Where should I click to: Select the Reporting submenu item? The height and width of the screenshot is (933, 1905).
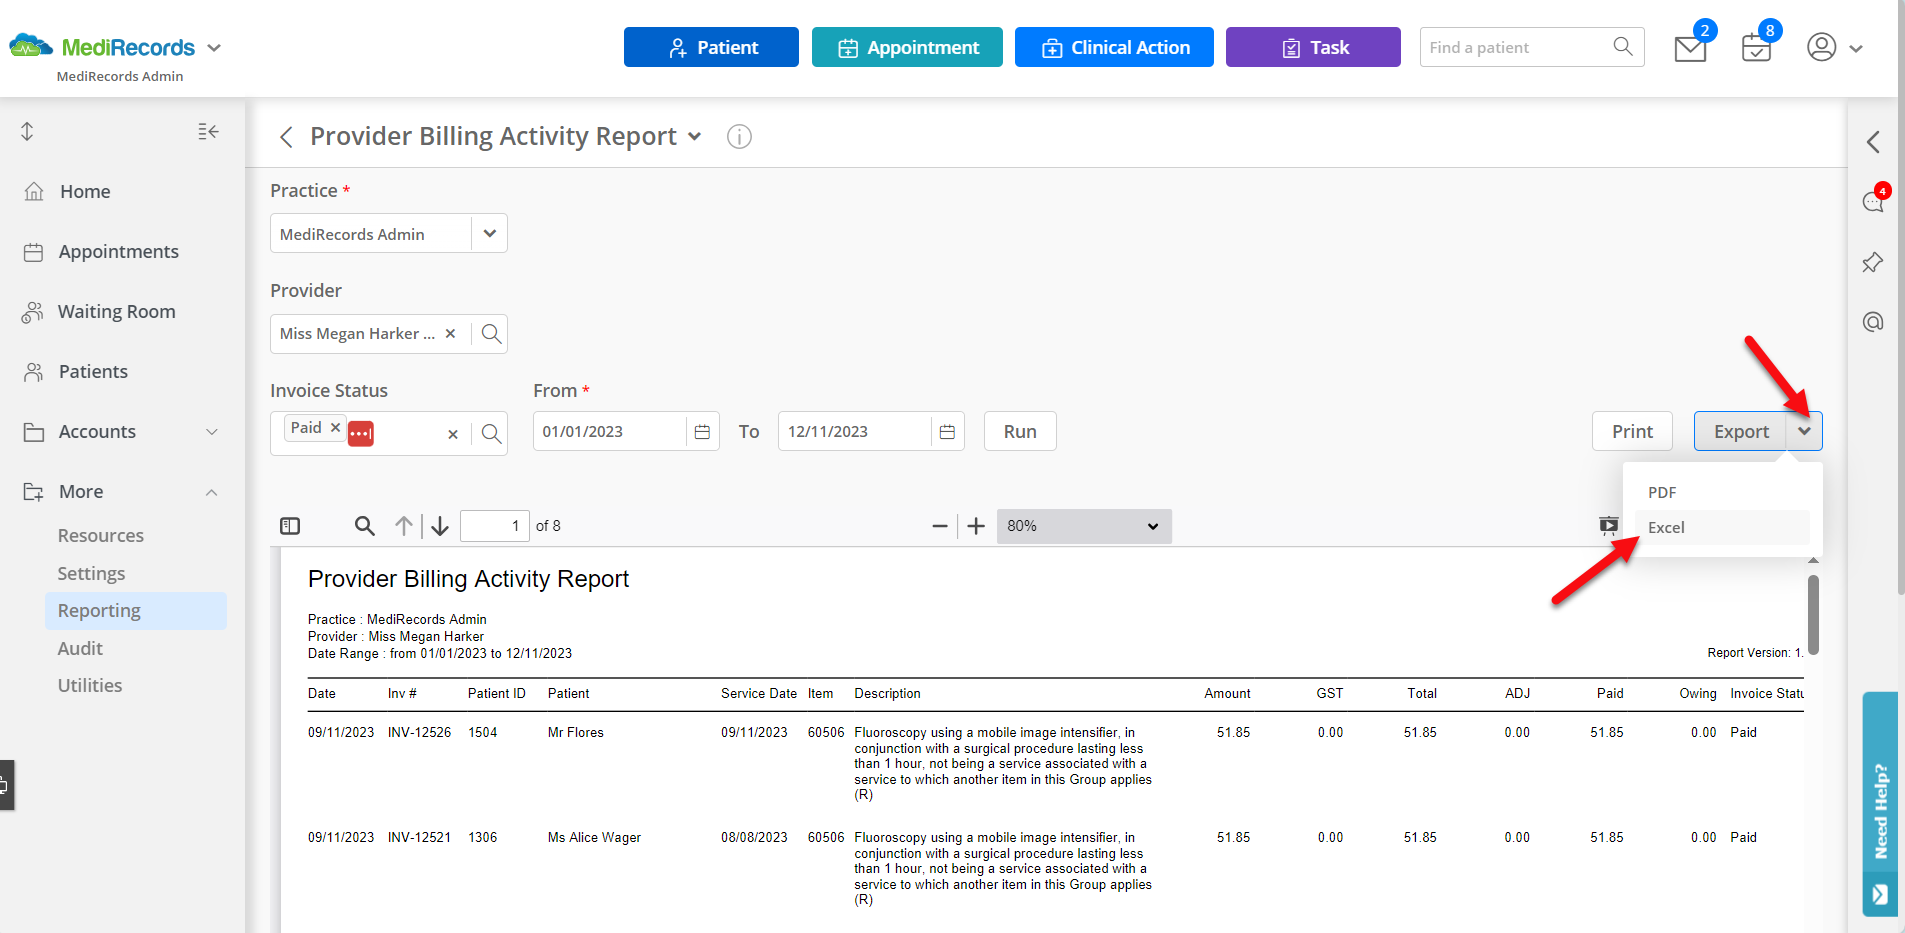[136, 610]
